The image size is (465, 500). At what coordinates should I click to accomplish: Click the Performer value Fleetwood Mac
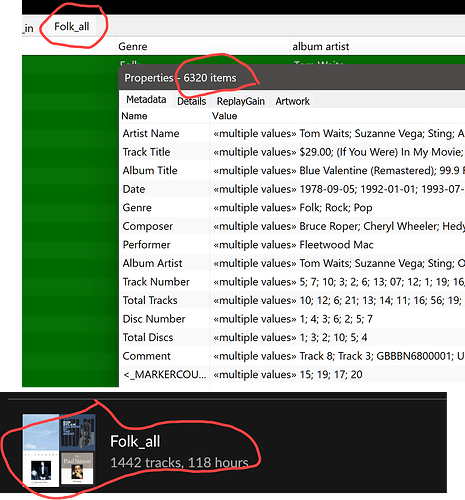293,245
